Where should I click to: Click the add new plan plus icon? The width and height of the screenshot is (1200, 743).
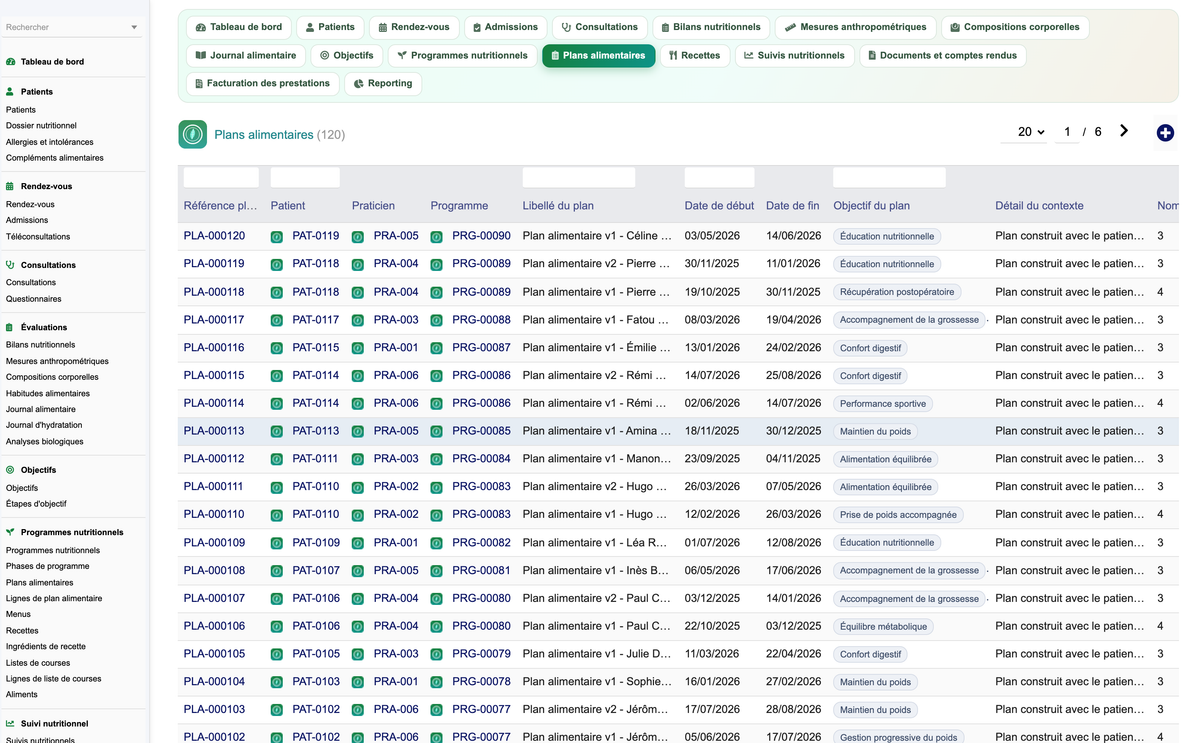pos(1165,133)
